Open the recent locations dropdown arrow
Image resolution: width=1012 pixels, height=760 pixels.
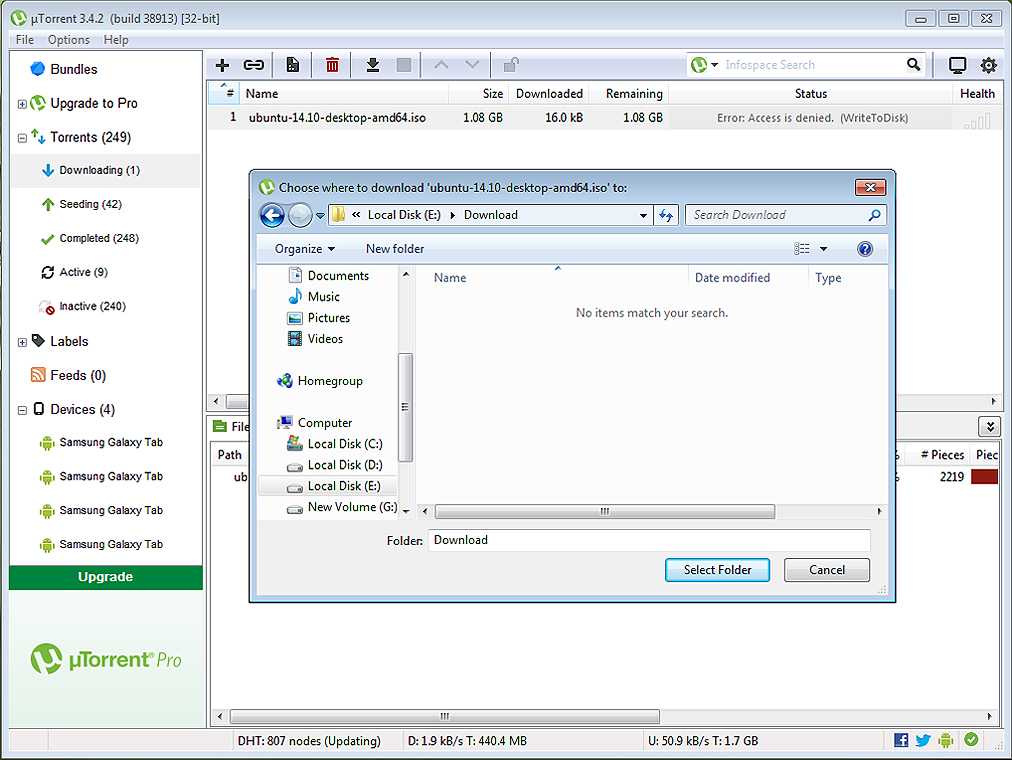click(x=320, y=216)
